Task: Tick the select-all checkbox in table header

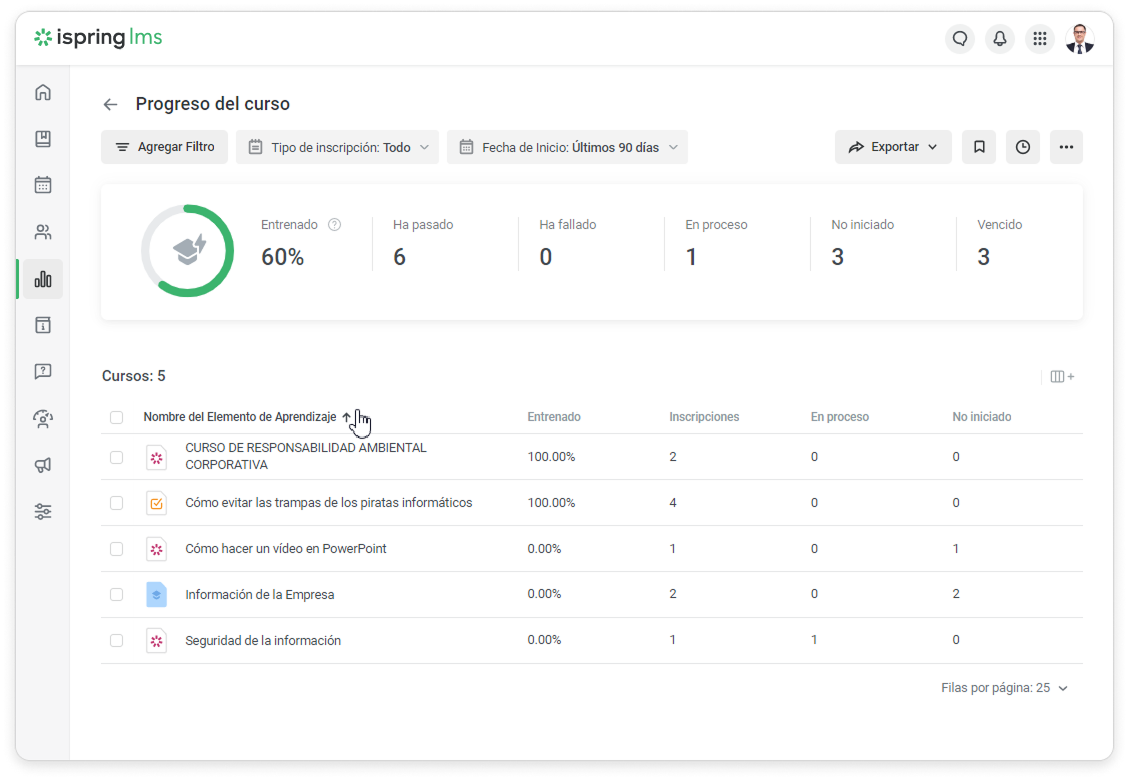Action: 117,418
